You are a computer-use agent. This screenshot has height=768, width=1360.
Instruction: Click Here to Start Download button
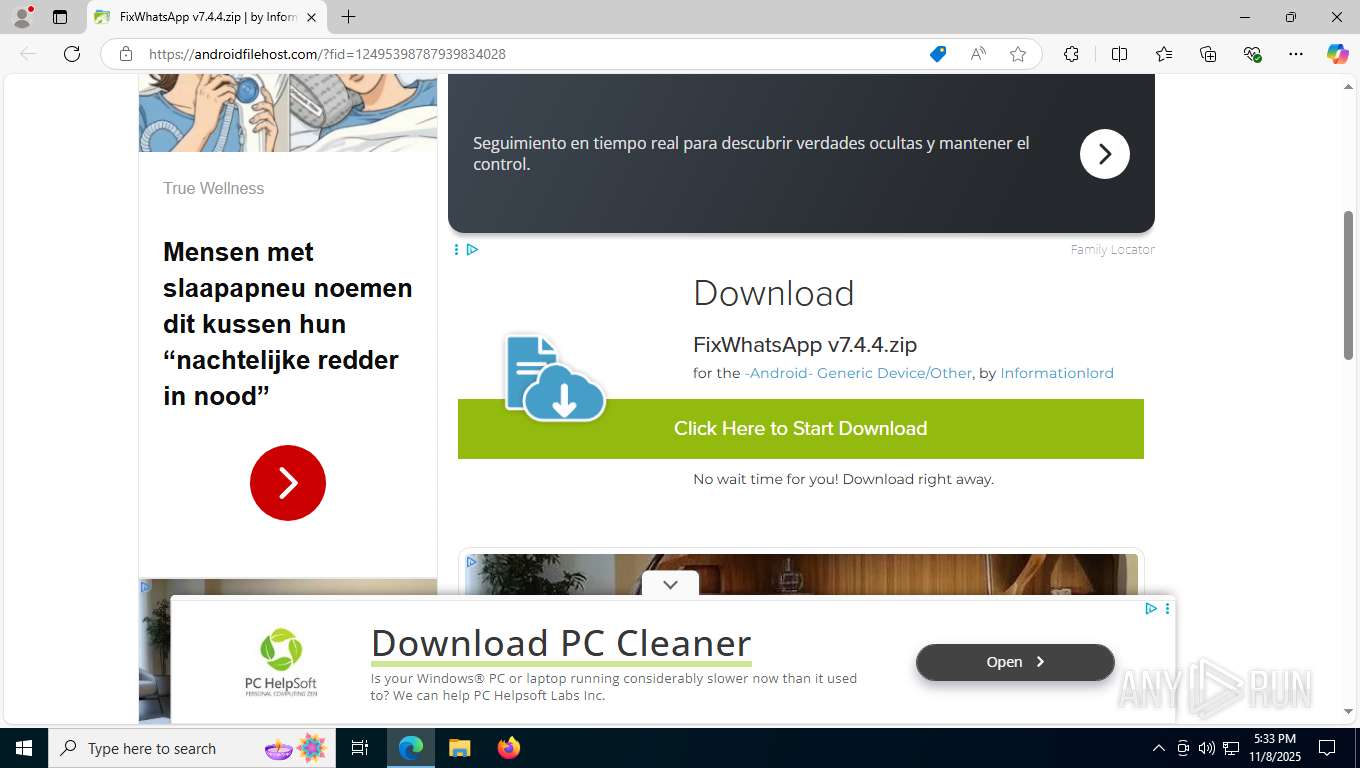click(801, 429)
